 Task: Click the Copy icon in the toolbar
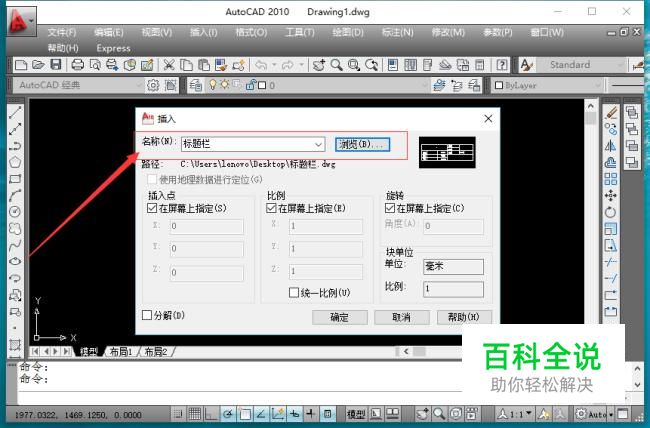point(187,65)
